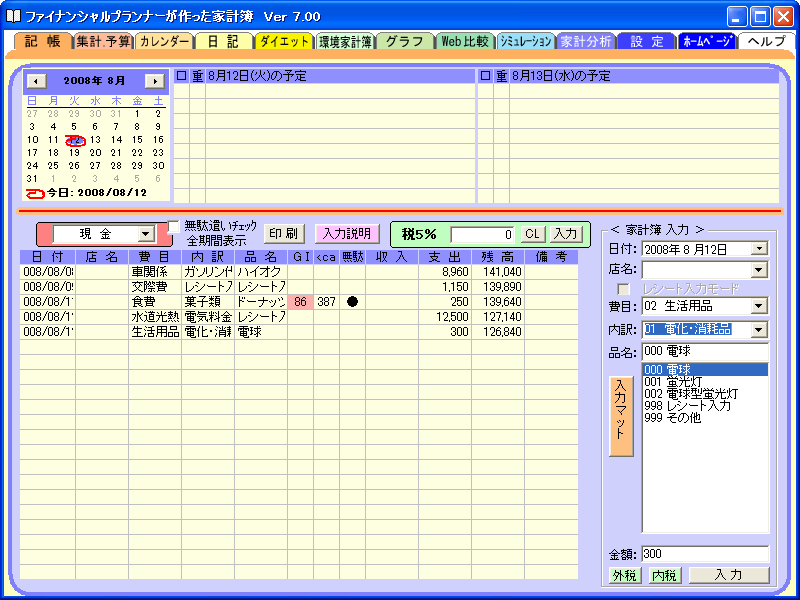
Task: Click the red today marker icon
Action: [x=35, y=193]
